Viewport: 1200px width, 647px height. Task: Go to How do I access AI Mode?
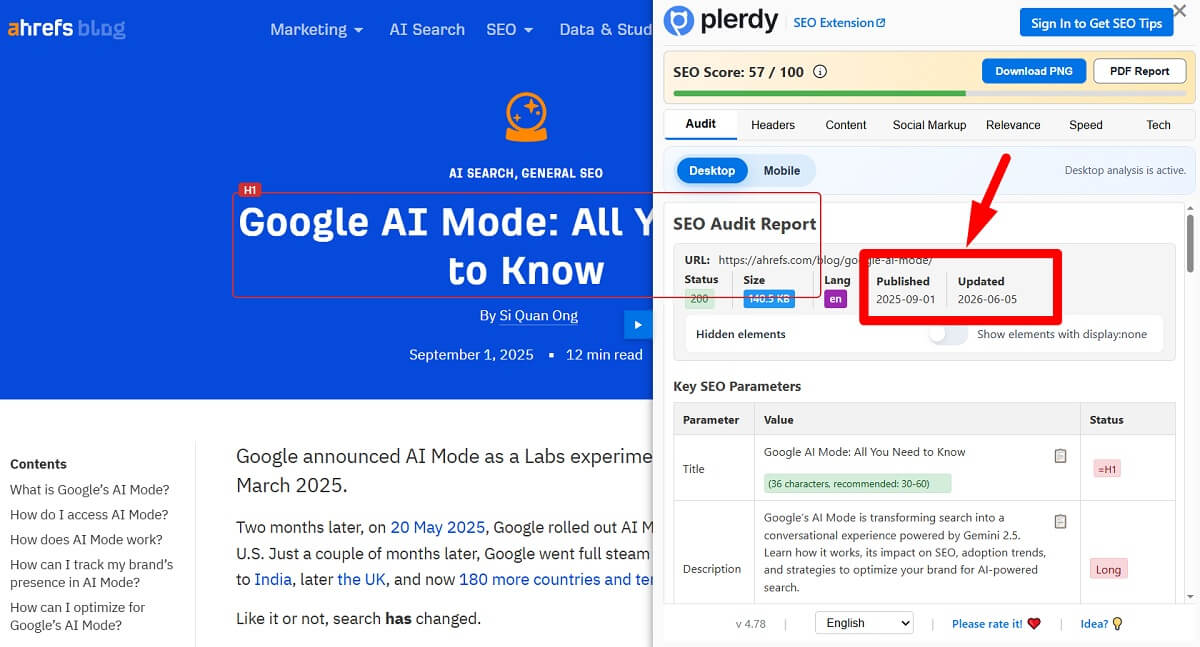point(89,515)
